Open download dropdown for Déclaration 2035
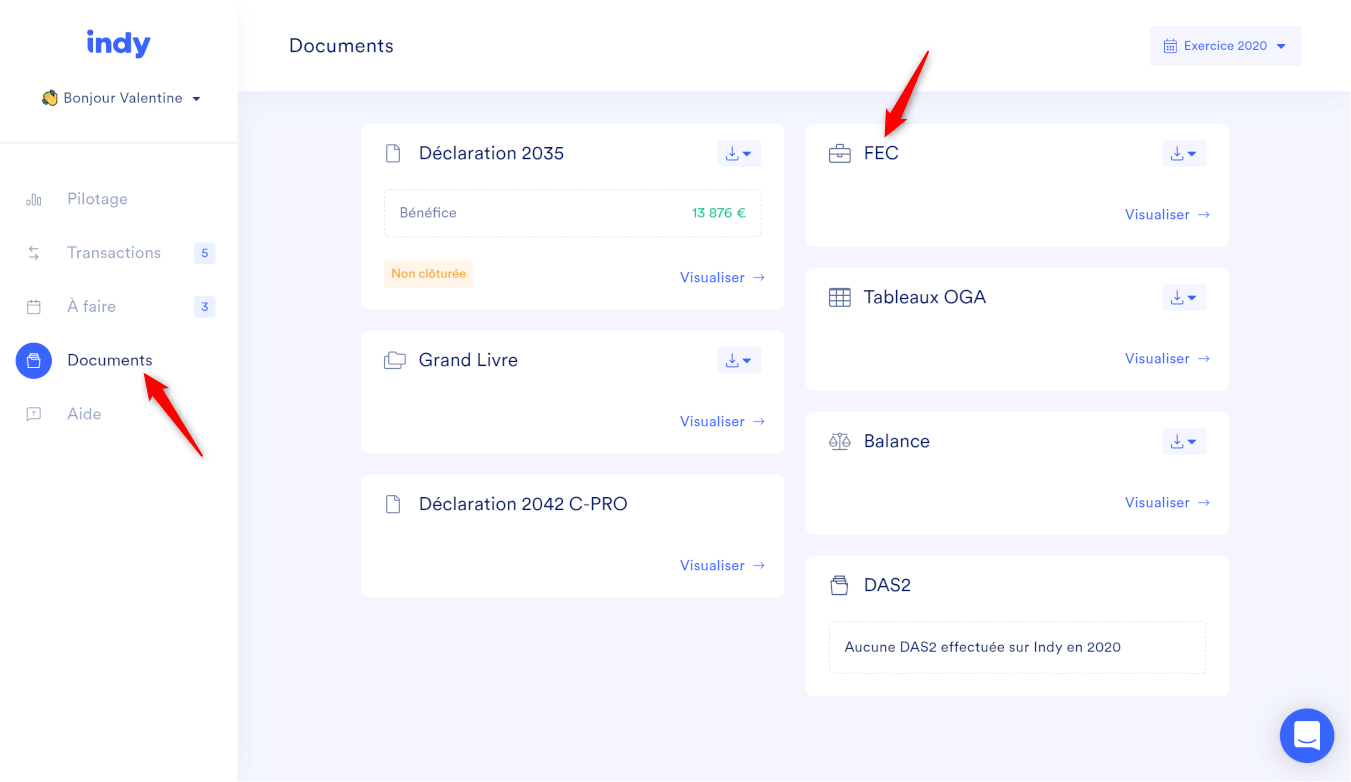 (739, 154)
